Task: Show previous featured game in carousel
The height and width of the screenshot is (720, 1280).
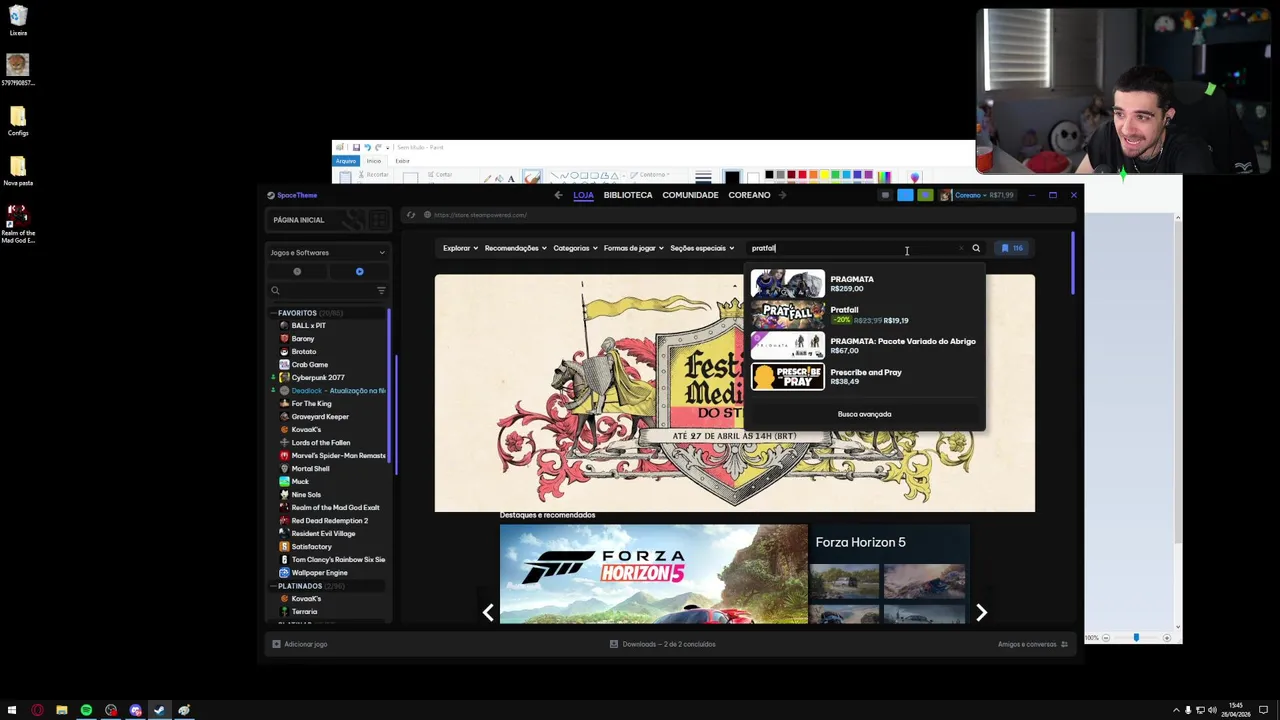Action: pos(488,612)
